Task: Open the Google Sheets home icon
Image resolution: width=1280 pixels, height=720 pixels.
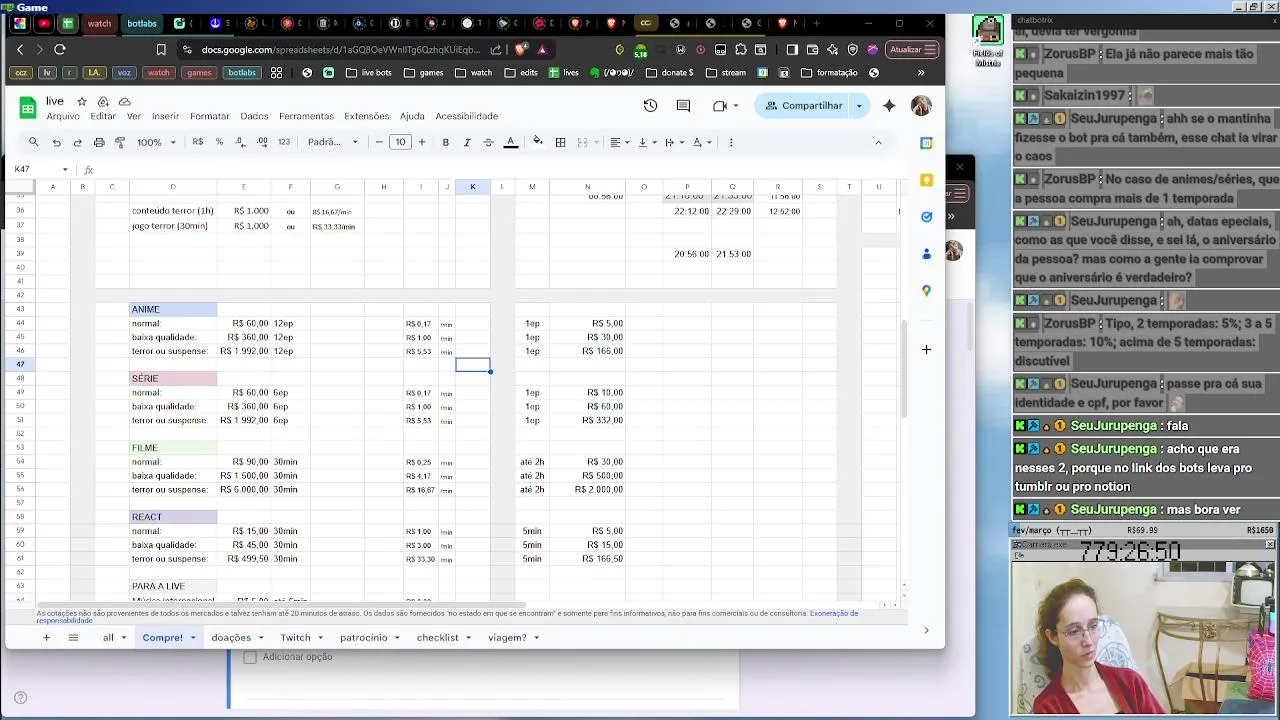Action: [x=28, y=107]
